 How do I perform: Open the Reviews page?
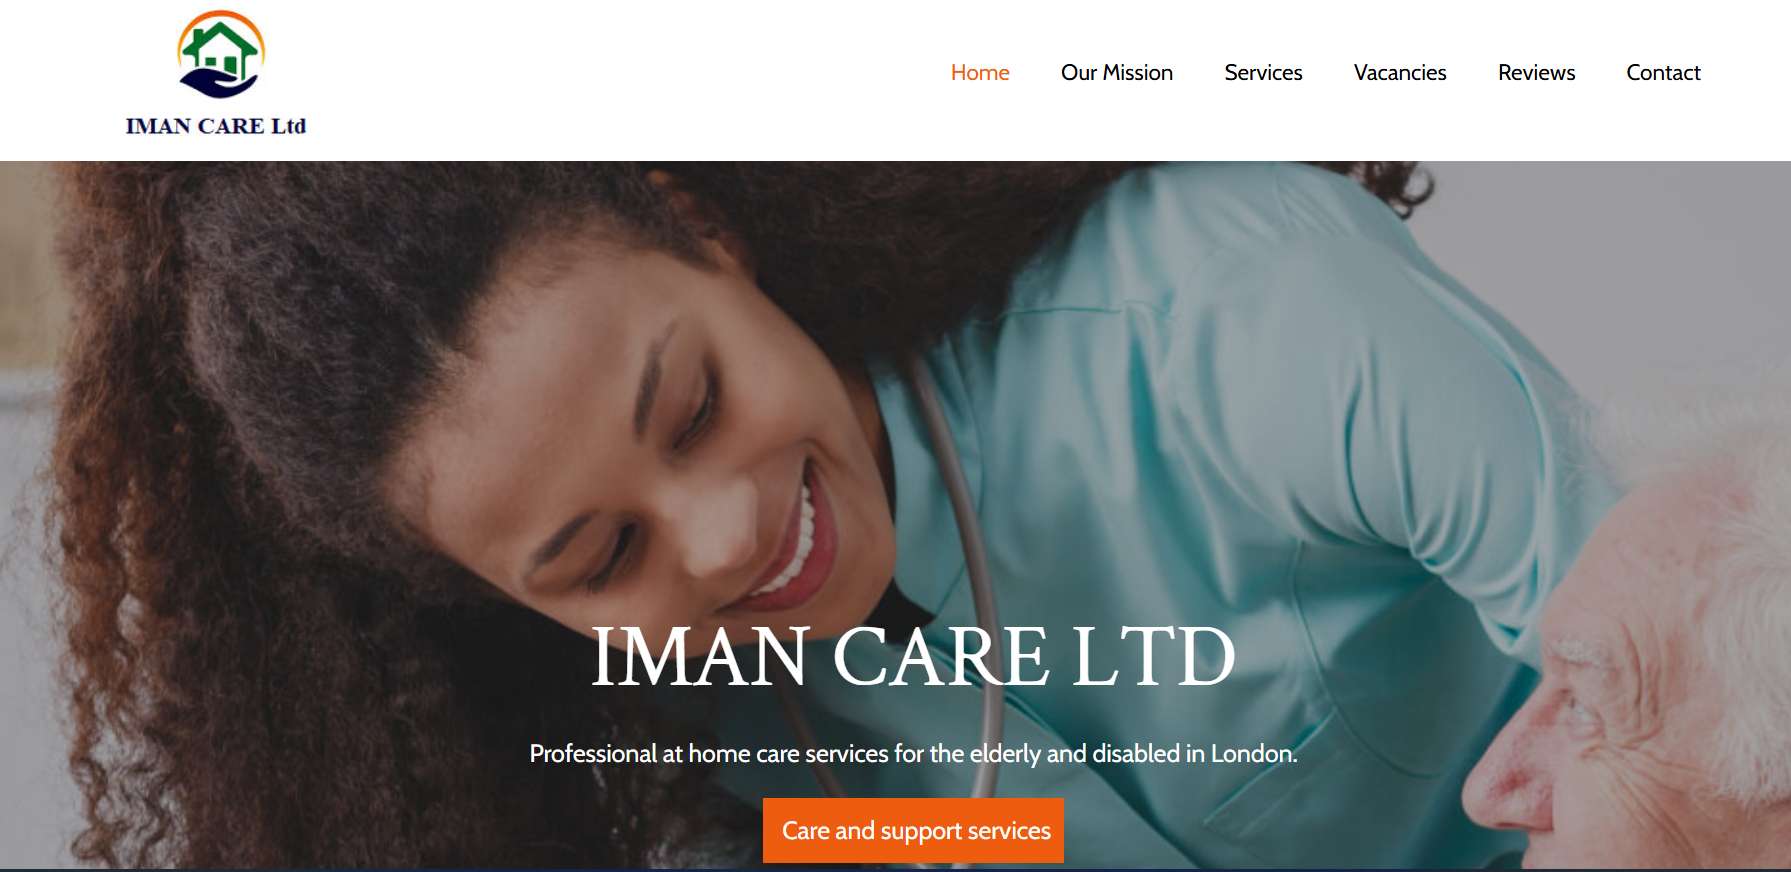click(x=1536, y=73)
